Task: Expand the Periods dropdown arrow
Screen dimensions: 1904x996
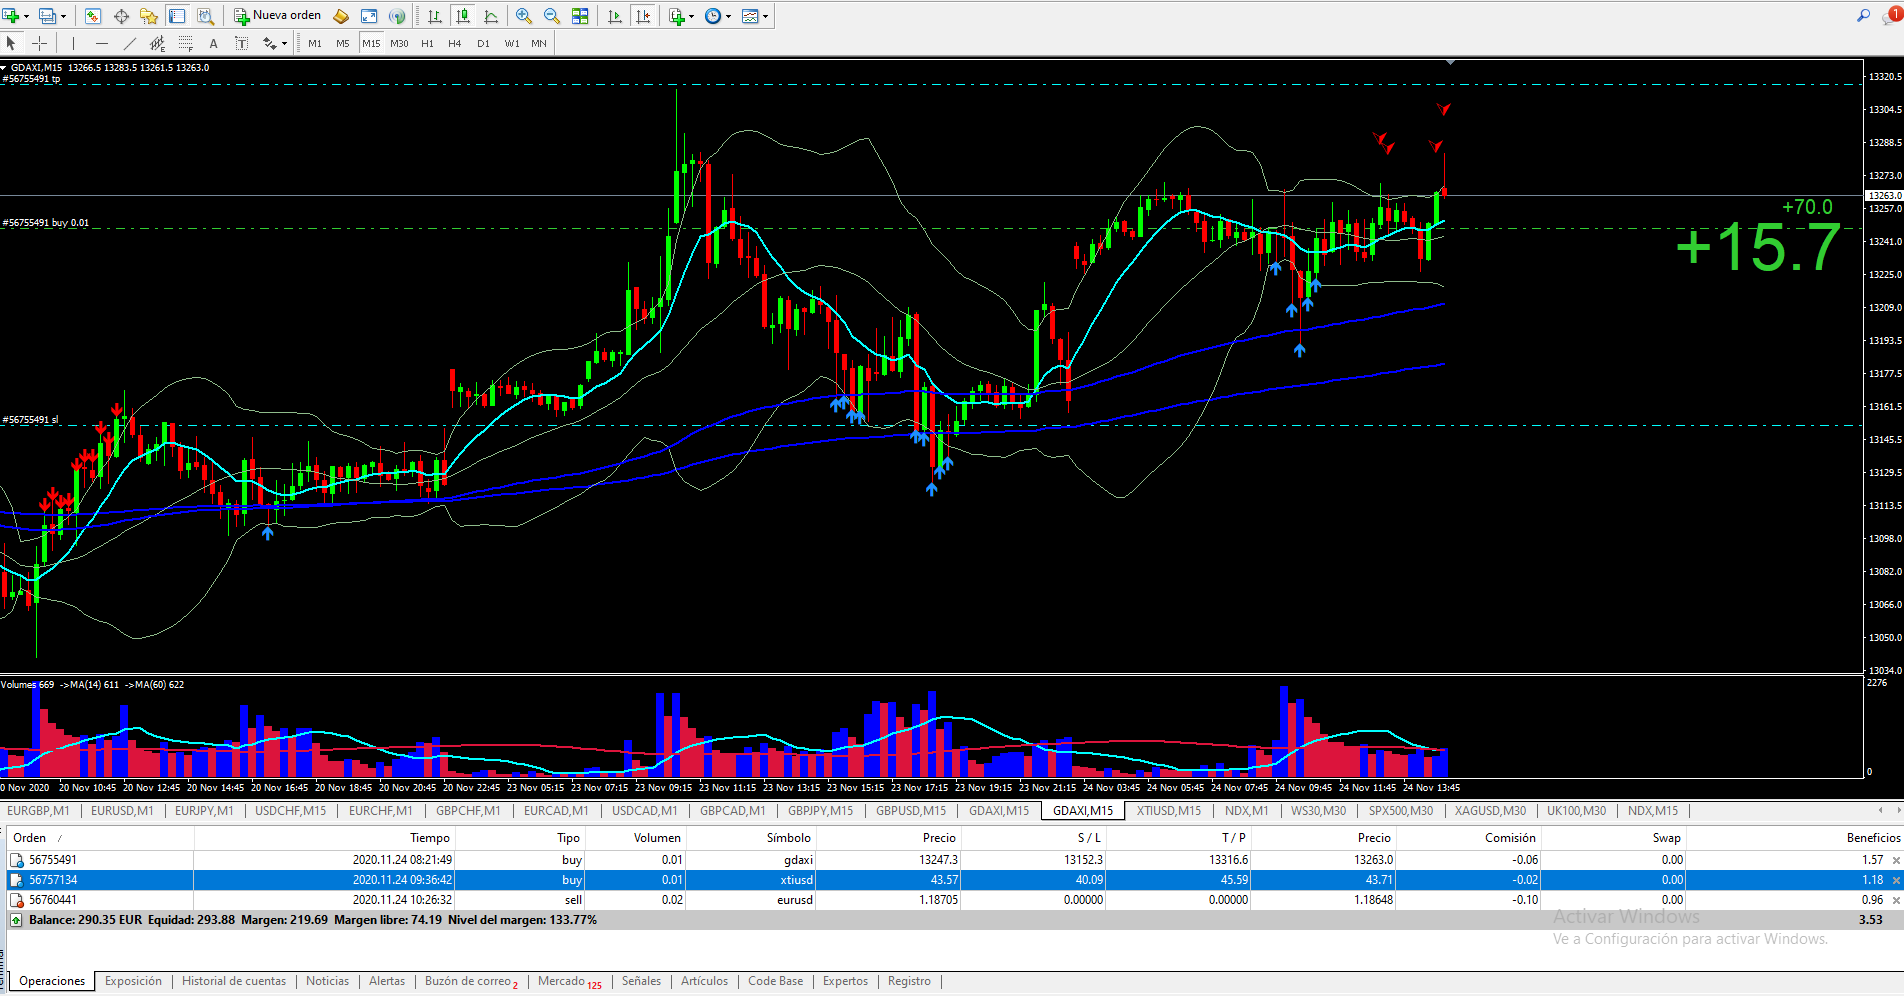Action: click(x=728, y=16)
